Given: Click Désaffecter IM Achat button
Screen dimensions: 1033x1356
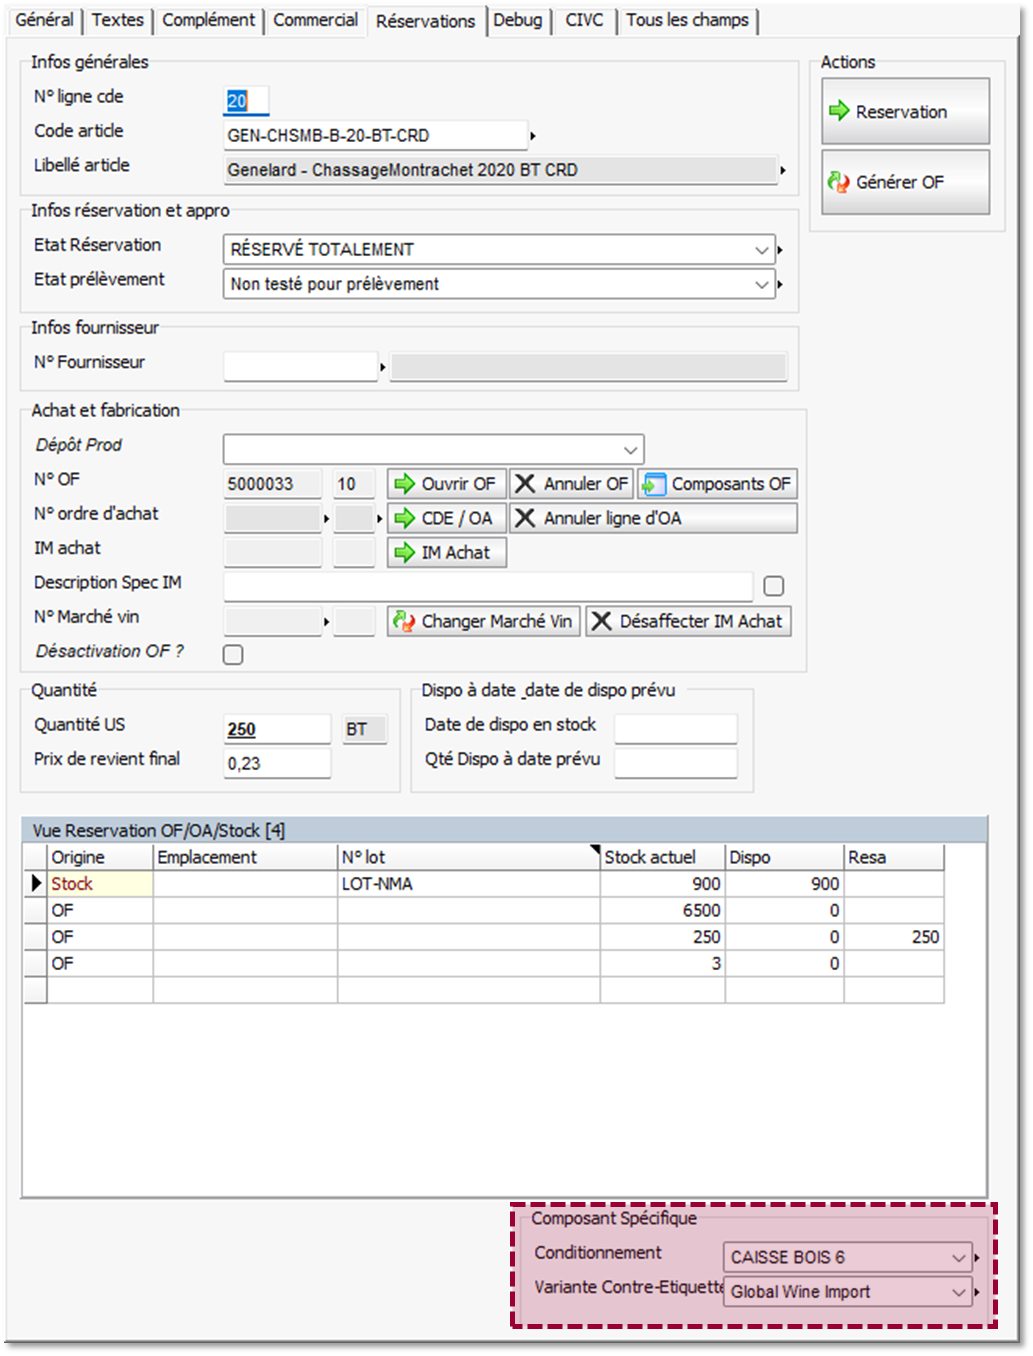Looking at the screenshot, I should click(688, 621).
